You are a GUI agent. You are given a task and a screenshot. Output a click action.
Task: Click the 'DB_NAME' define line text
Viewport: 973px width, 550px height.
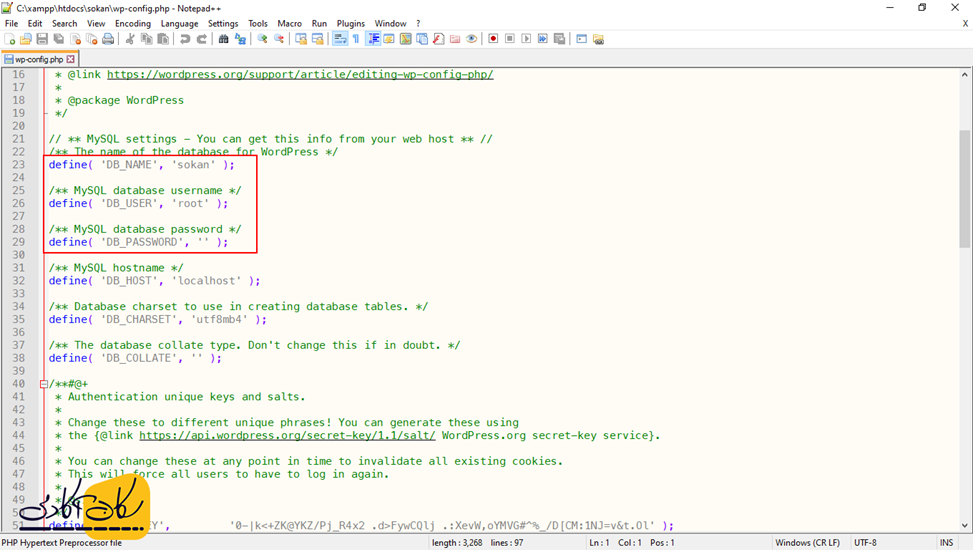coord(141,165)
